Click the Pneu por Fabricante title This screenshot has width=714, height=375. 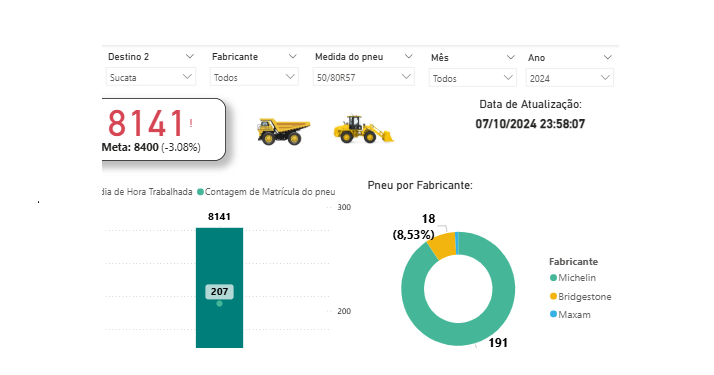coord(420,185)
